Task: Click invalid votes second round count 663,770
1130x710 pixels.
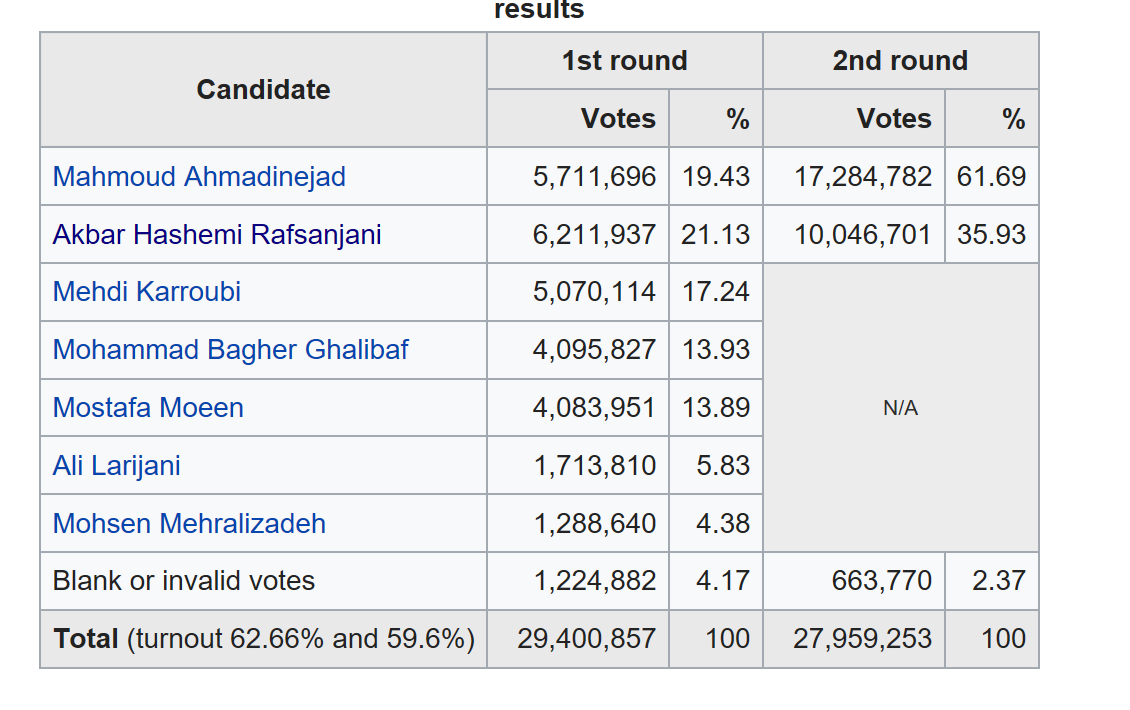Action: (x=881, y=581)
